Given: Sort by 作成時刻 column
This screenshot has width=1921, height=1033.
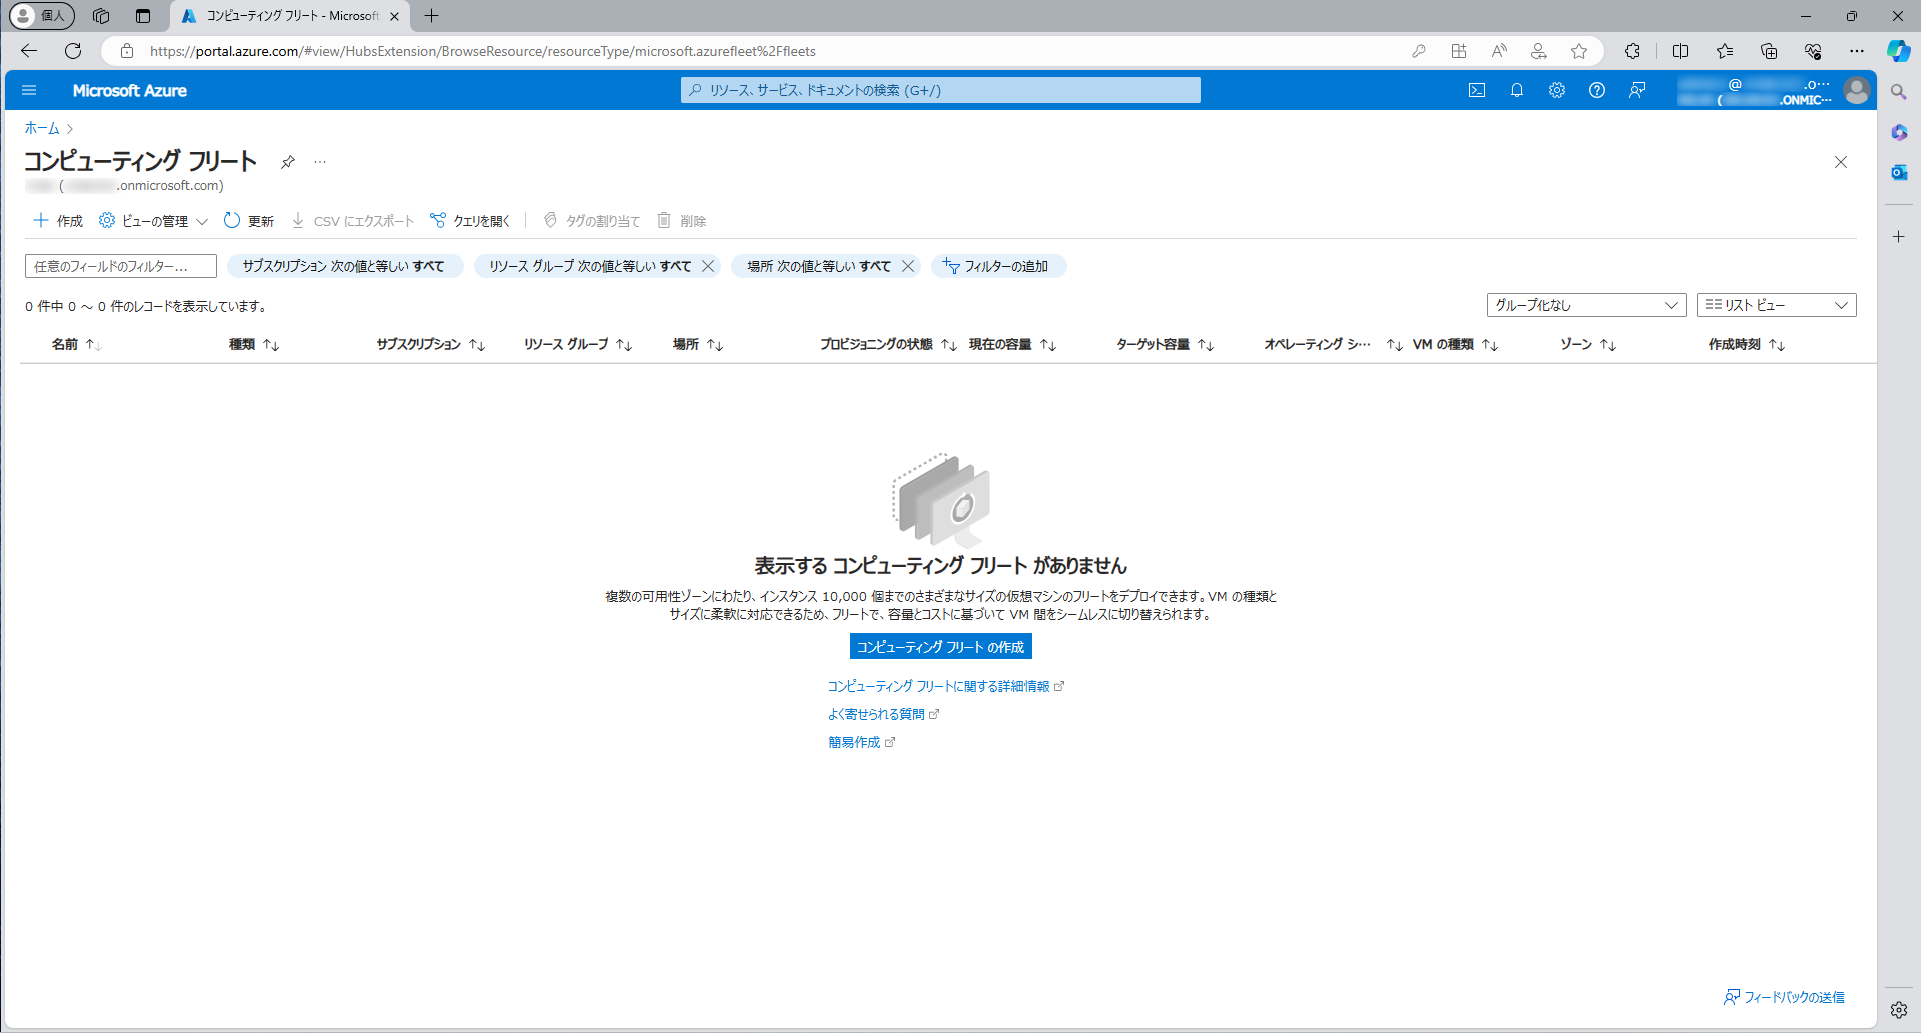Looking at the screenshot, I should [x=1747, y=344].
